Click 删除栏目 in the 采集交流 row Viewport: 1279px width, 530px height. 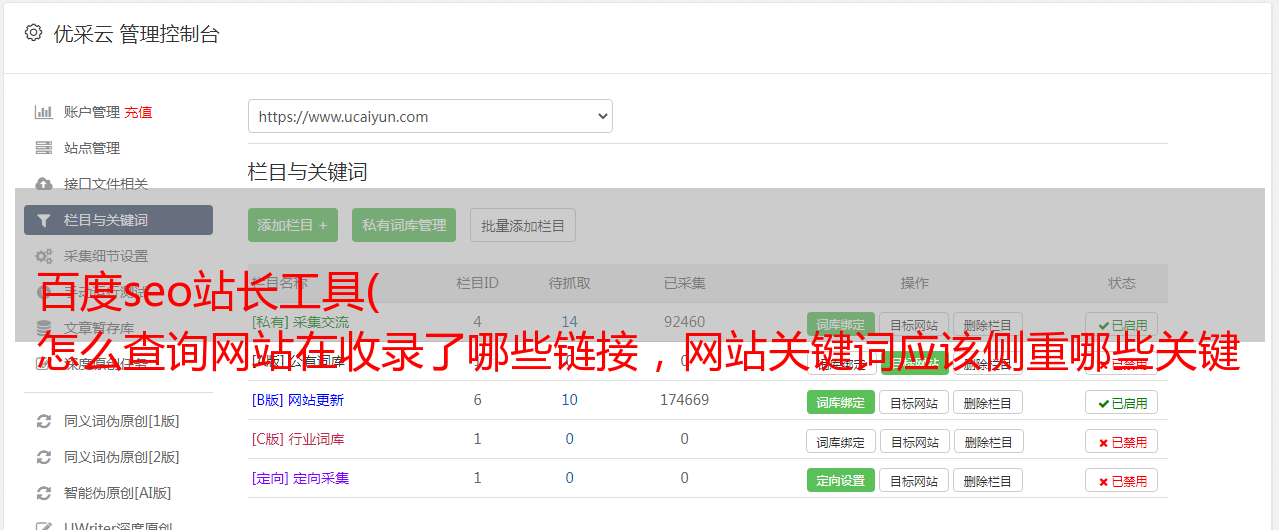pos(988,325)
